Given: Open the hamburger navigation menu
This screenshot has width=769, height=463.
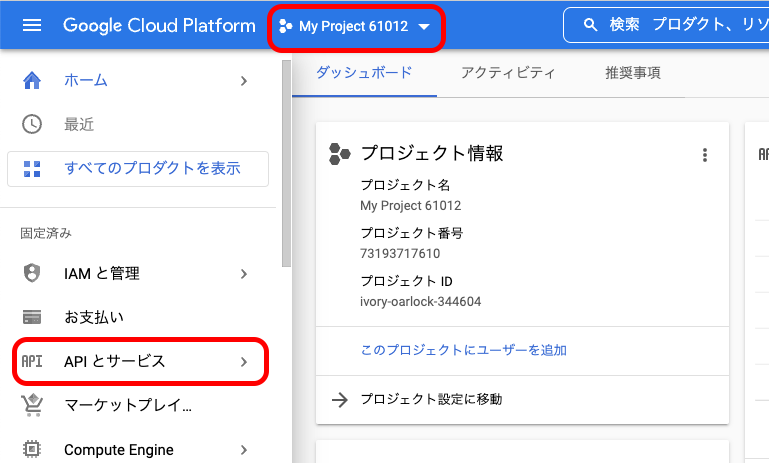Looking at the screenshot, I should pyautogui.click(x=32, y=25).
